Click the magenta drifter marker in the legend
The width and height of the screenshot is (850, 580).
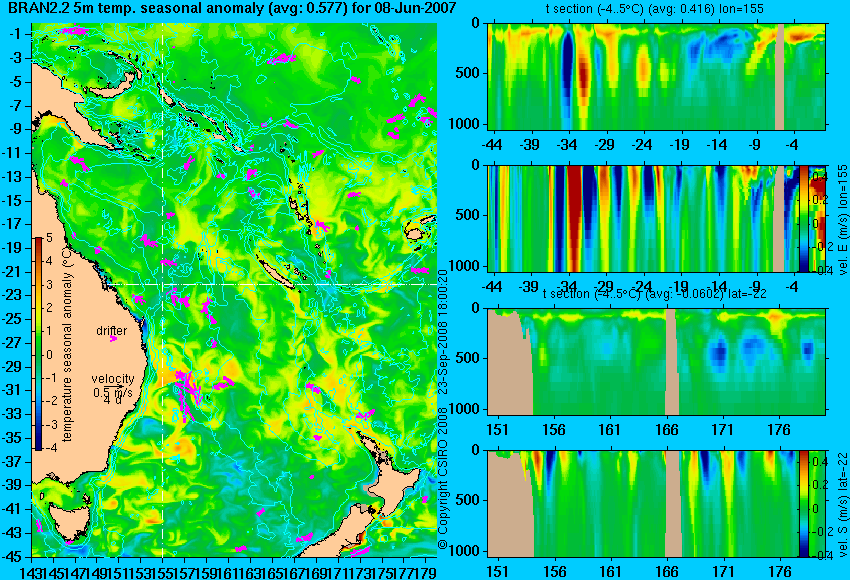tap(113, 339)
